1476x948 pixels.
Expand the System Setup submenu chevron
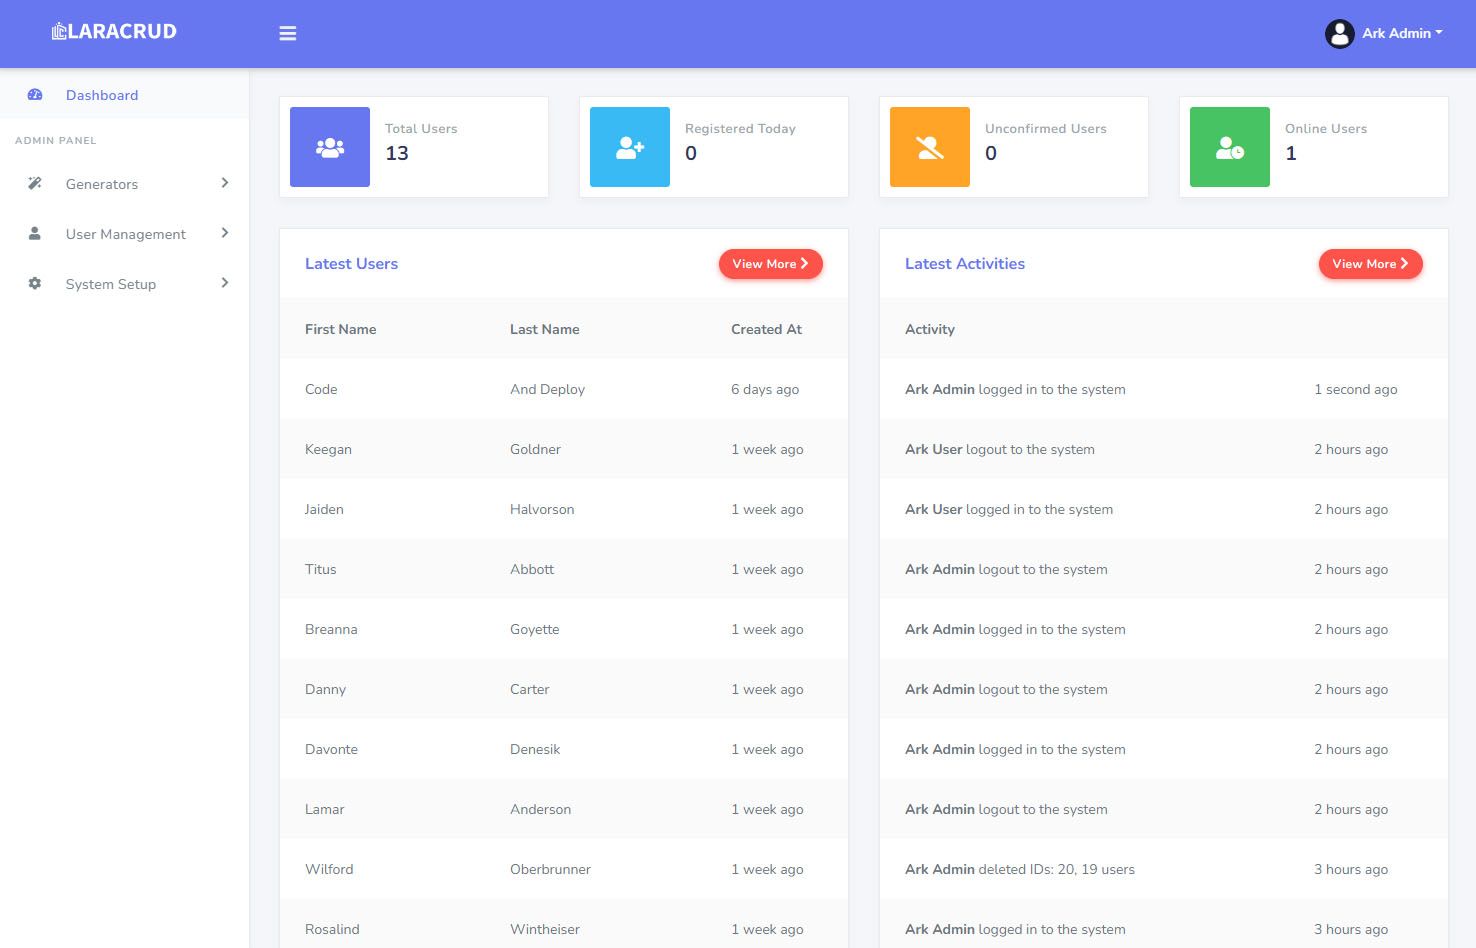(x=225, y=283)
